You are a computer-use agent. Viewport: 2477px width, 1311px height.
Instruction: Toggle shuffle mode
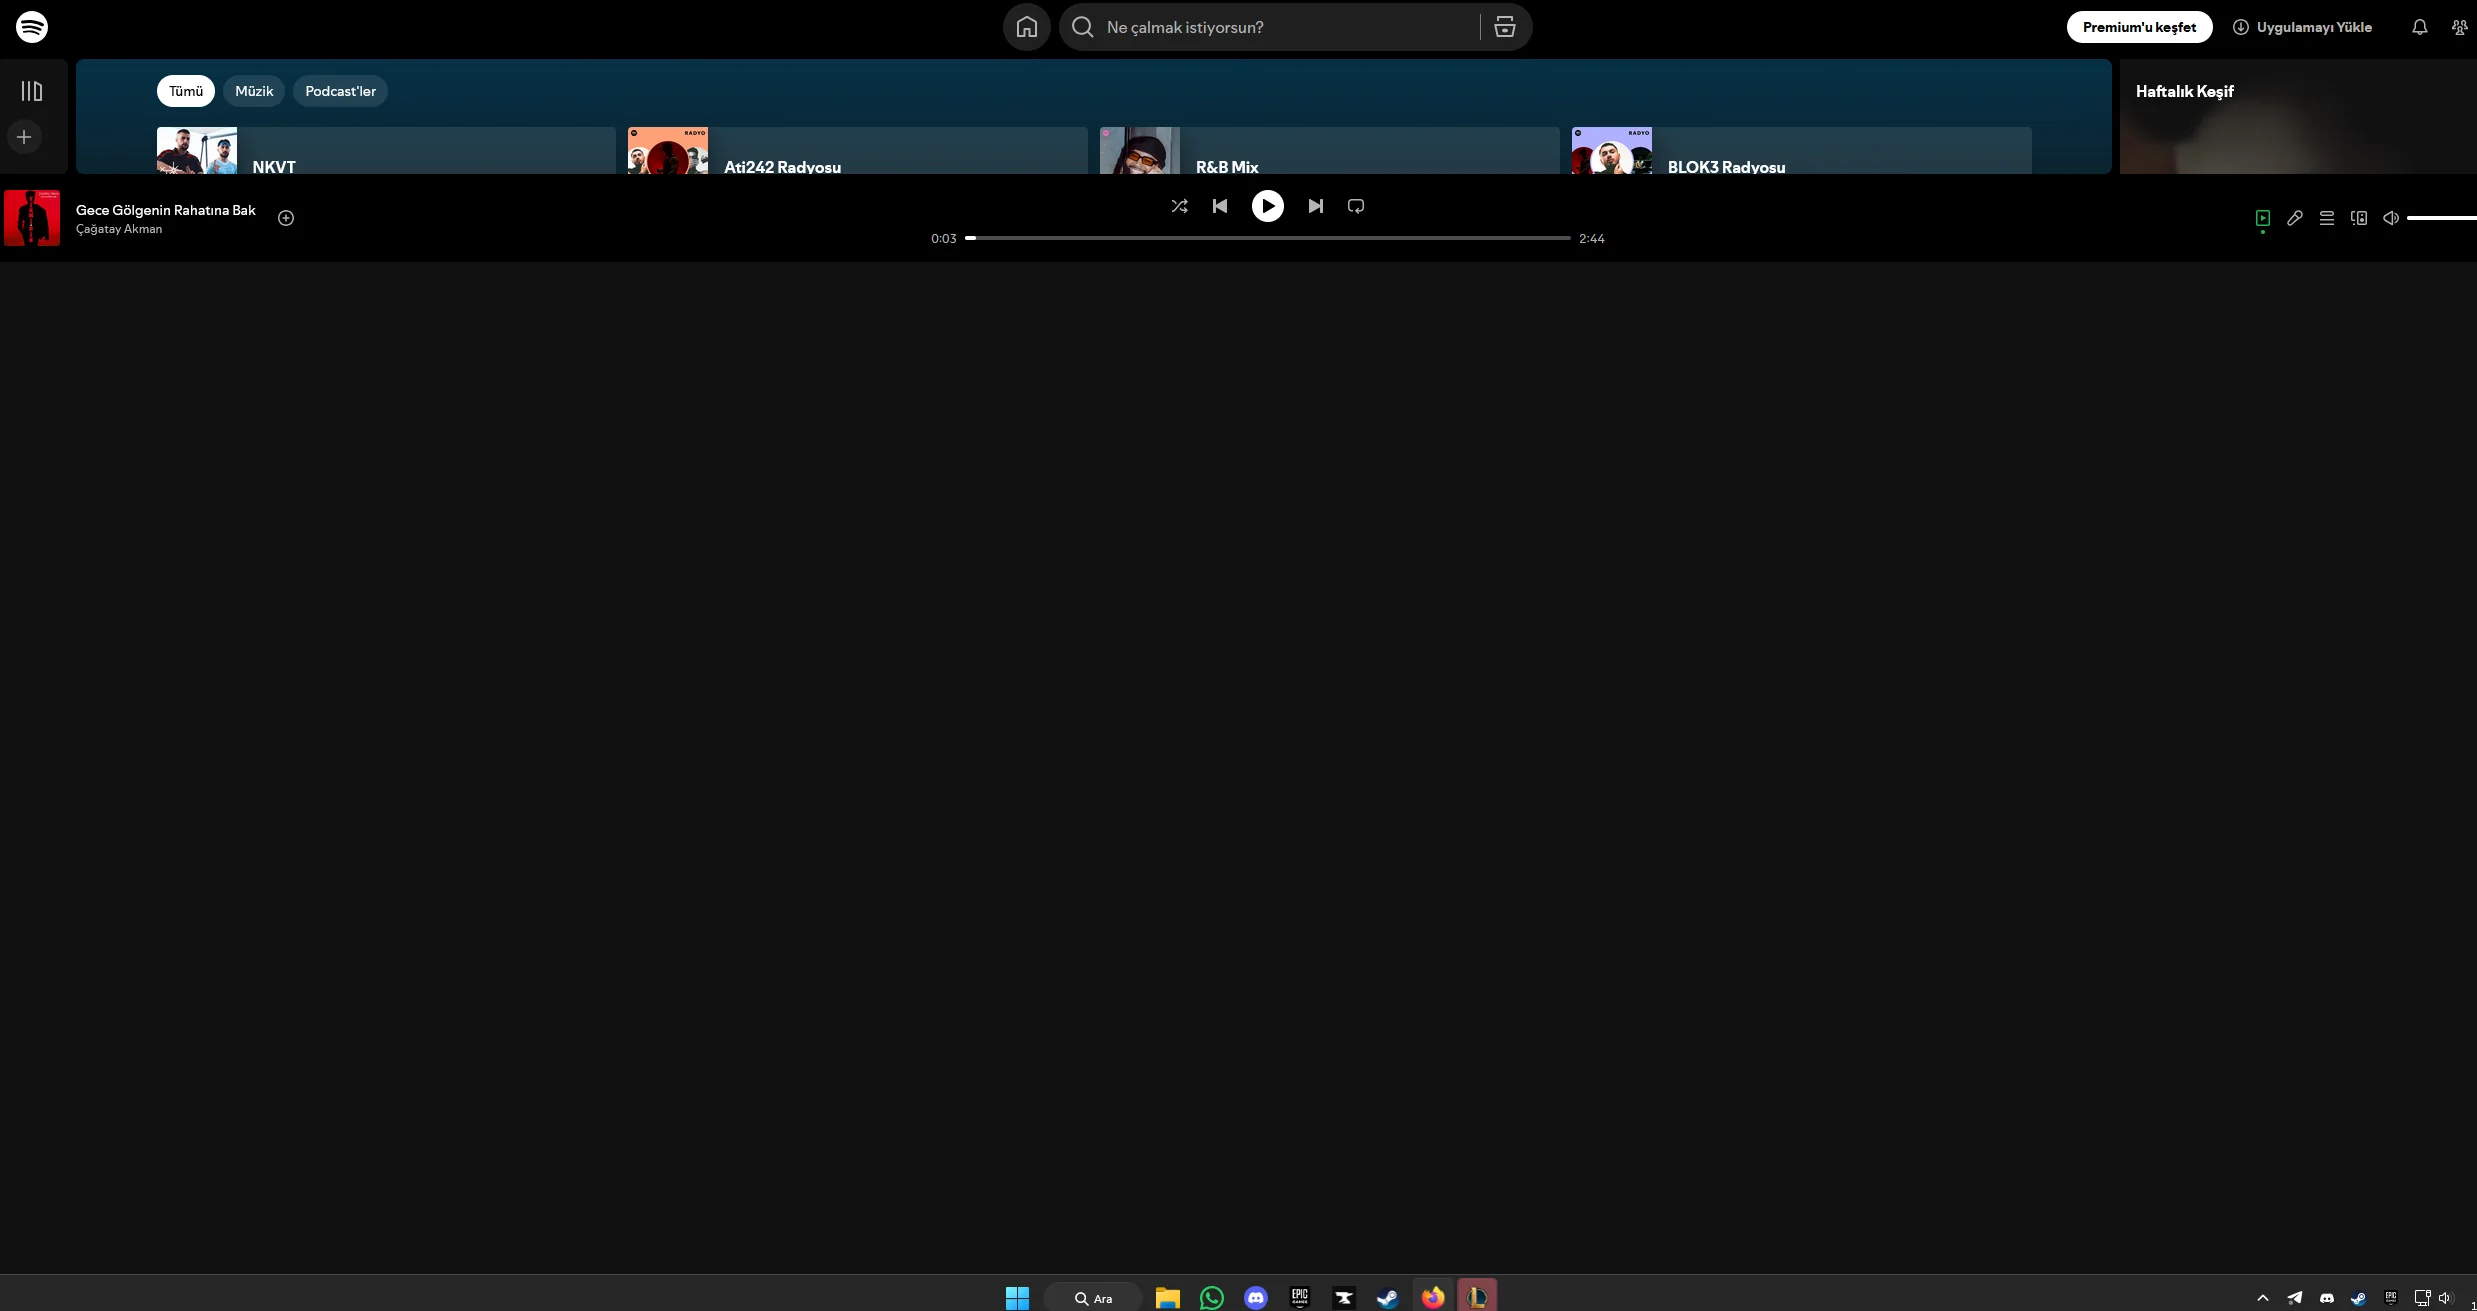click(x=1179, y=206)
